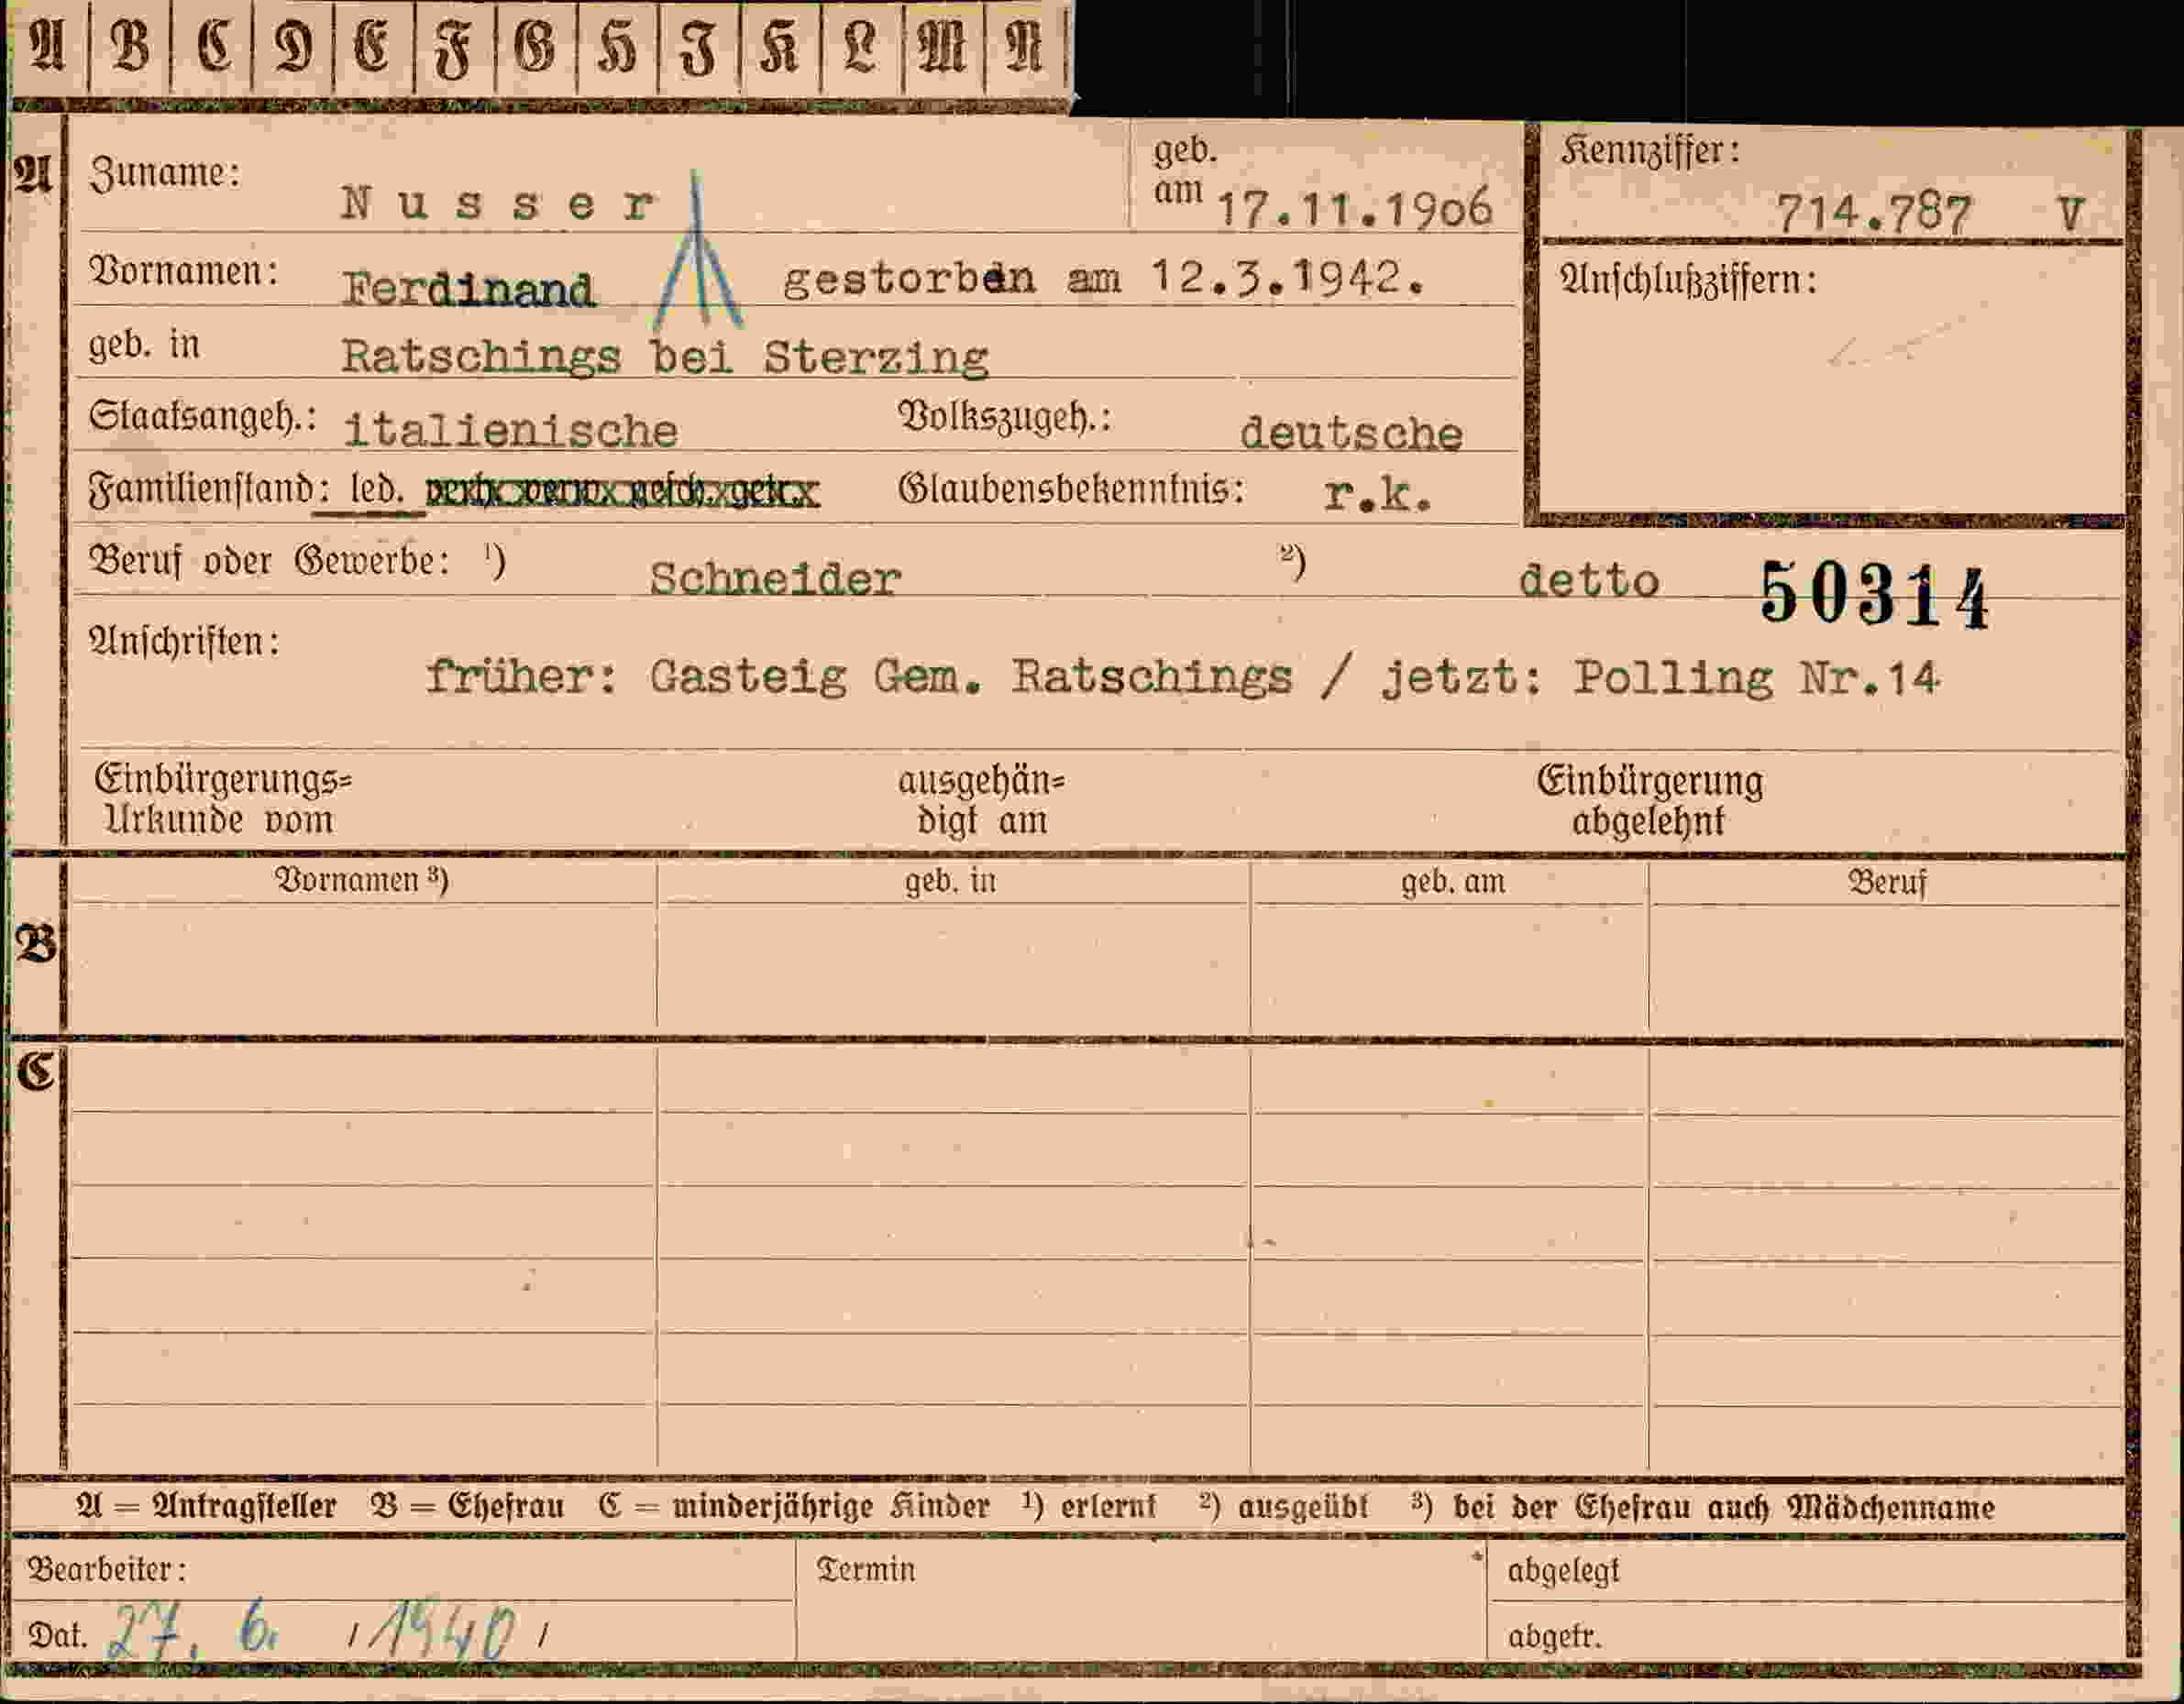2184x1704 pixels.
Task: Select the Fraktur letter F index tab
Action: click(455, 47)
